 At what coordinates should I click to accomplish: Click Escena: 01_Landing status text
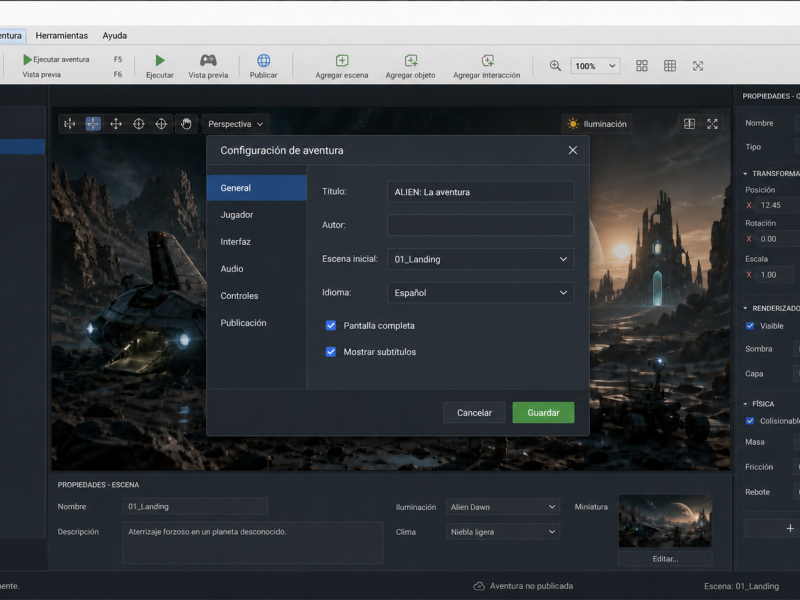(x=741, y=586)
